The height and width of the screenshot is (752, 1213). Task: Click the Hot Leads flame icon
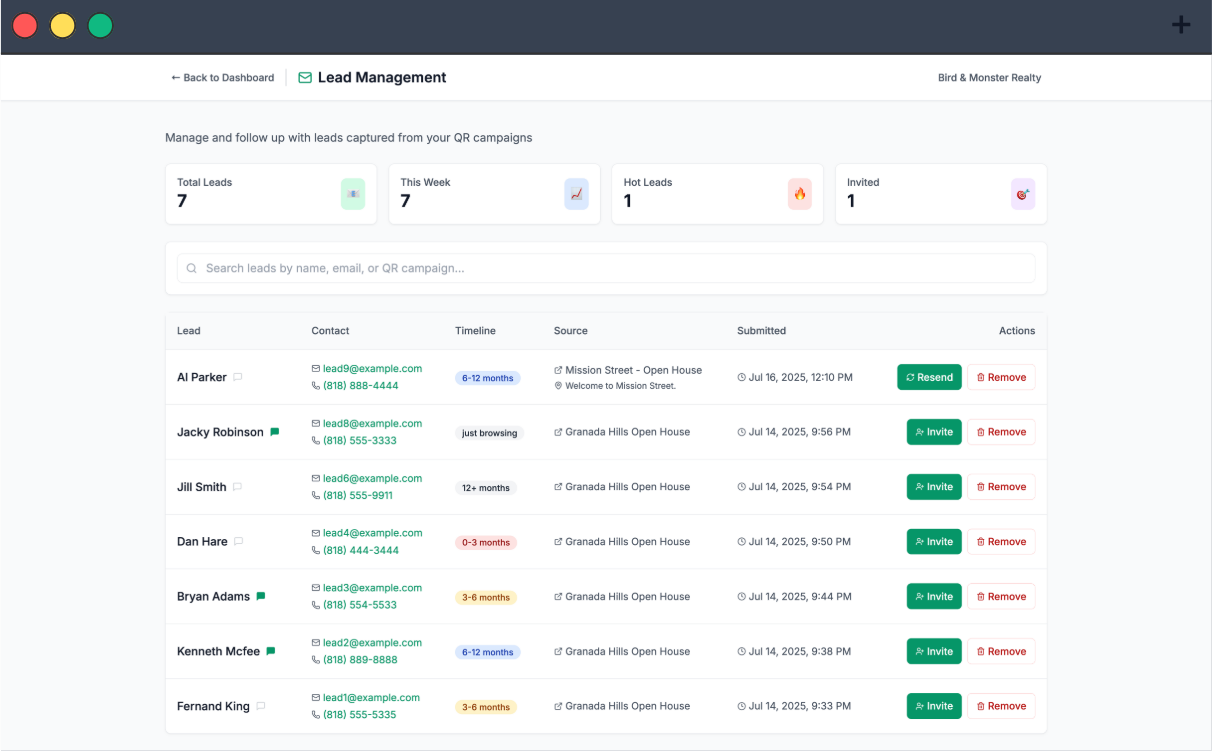point(799,194)
